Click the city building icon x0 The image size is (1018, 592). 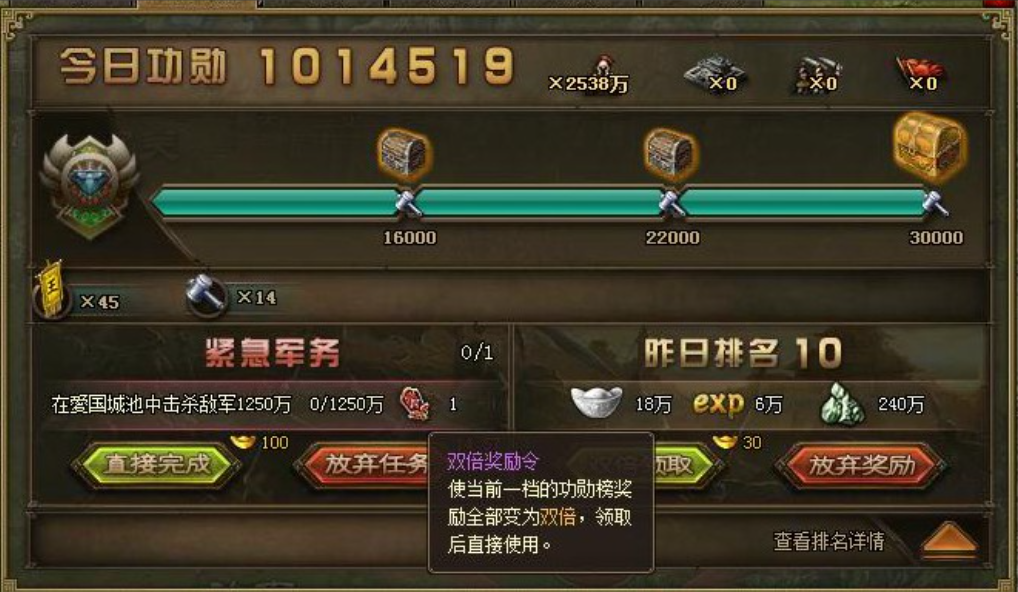pyautogui.click(x=713, y=73)
